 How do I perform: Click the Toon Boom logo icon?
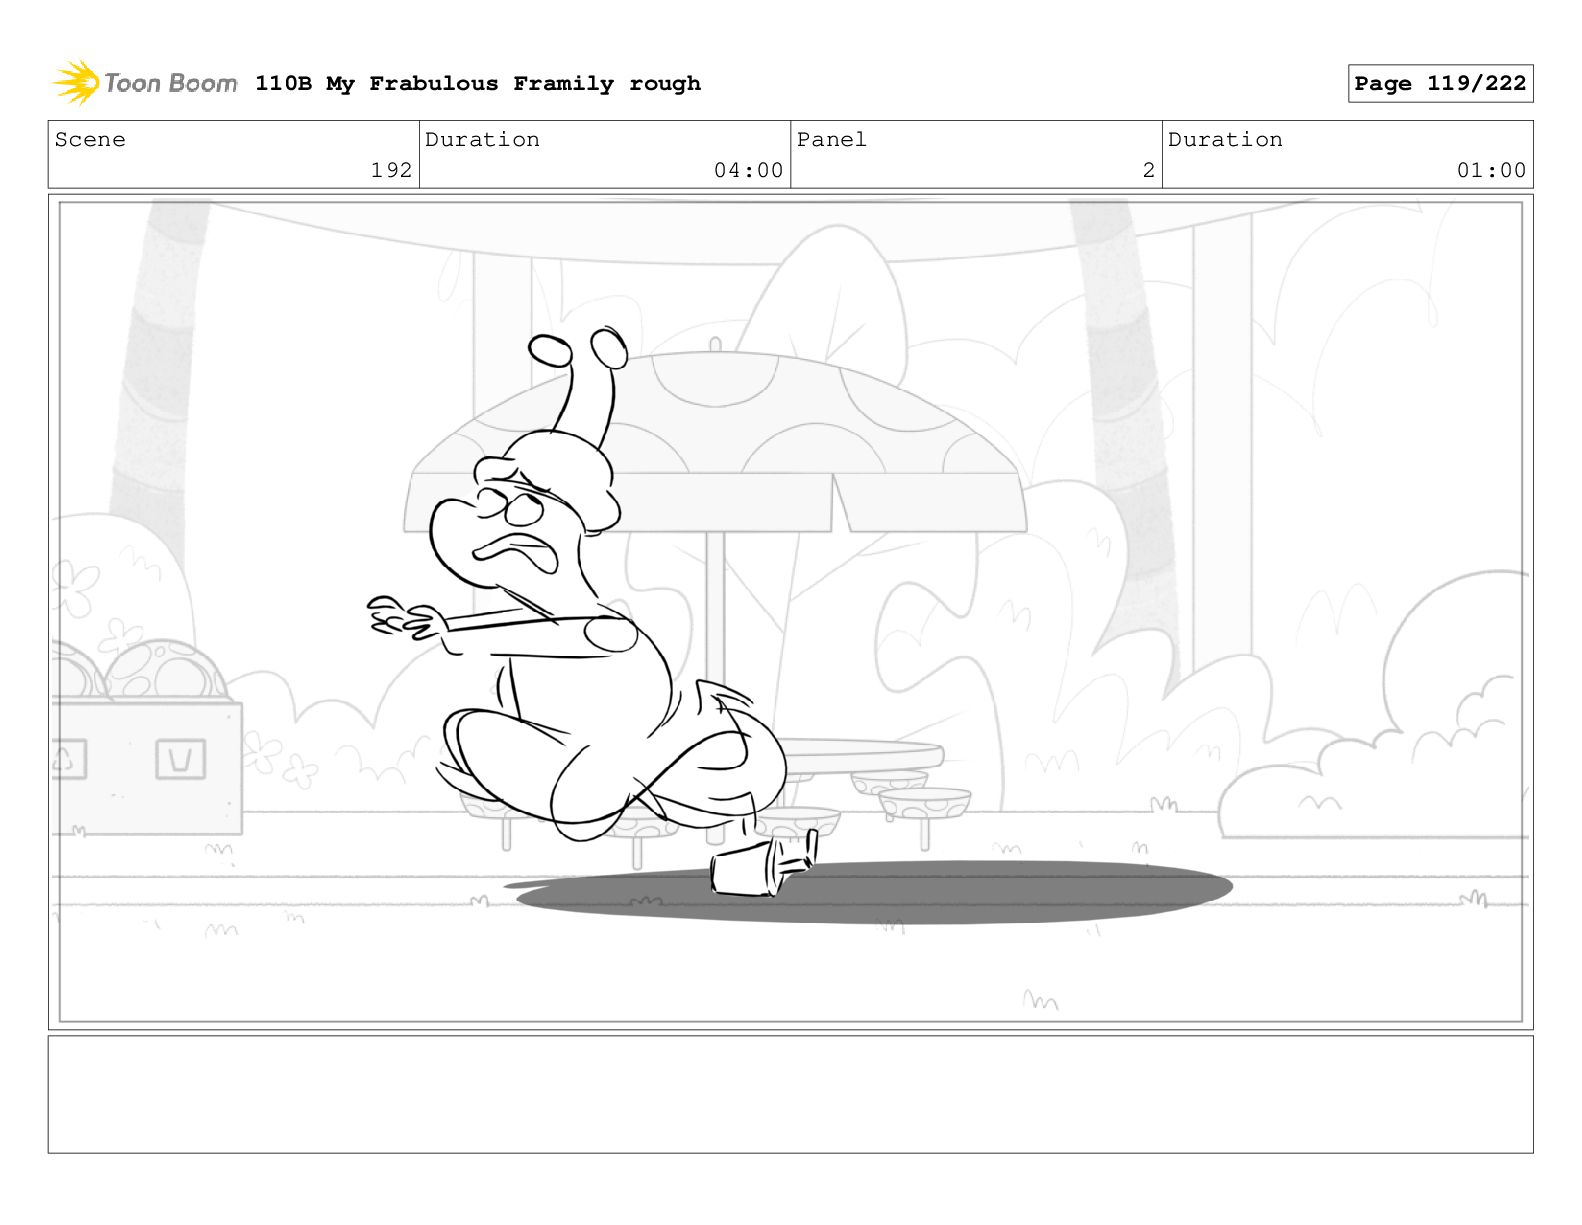click(76, 83)
